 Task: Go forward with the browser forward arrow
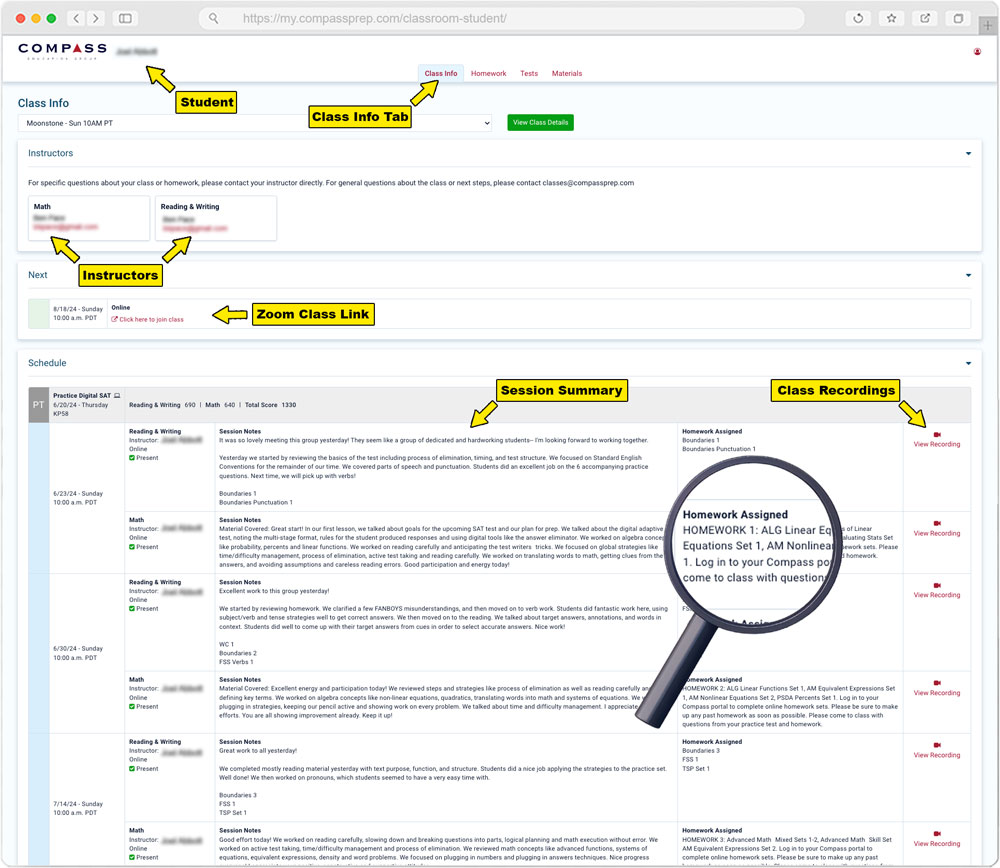click(x=96, y=18)
